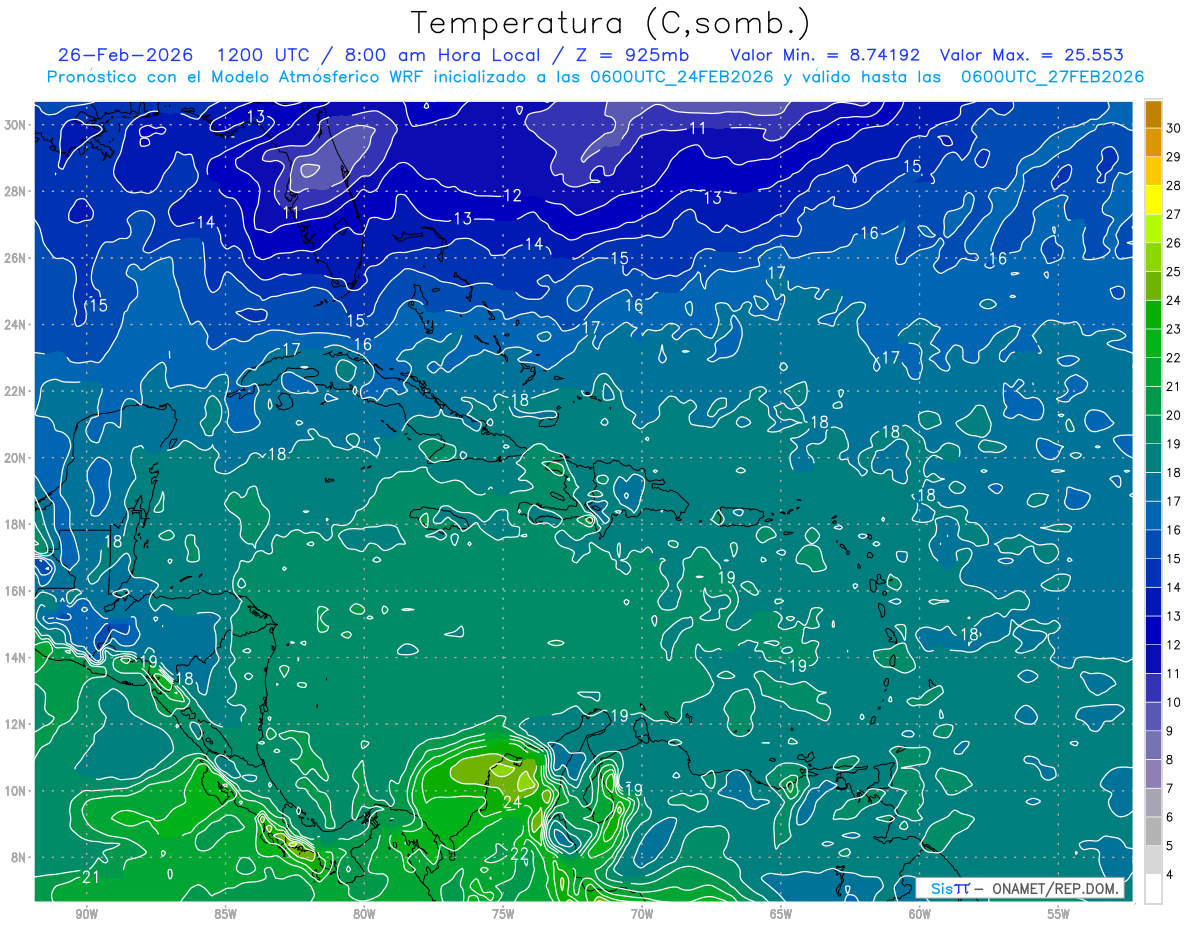Image resolution: width=1200 pixels, height=927 pixels.
Task: Pick the purple swatch between 7 and 8
Action: click(x=1153, y=775)
